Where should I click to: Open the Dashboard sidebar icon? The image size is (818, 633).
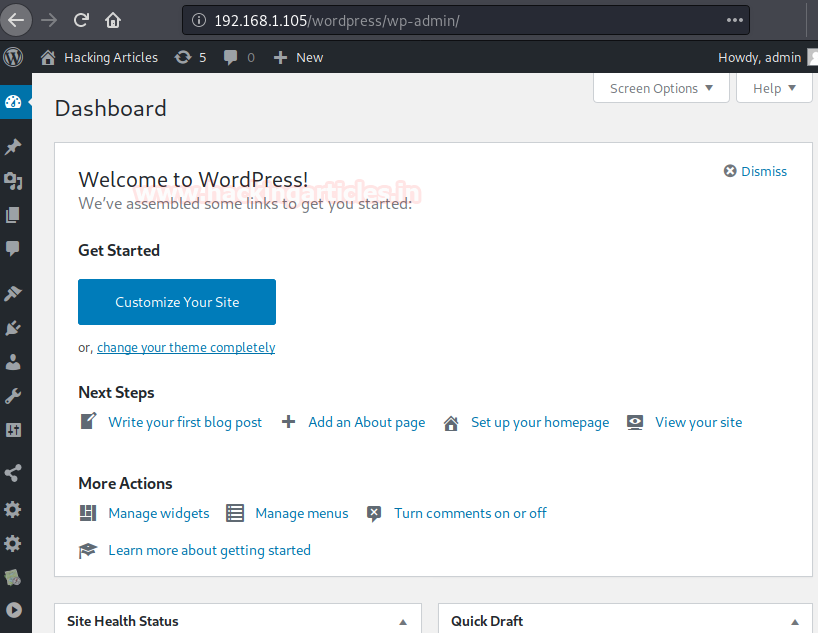[x=13, y=102]
